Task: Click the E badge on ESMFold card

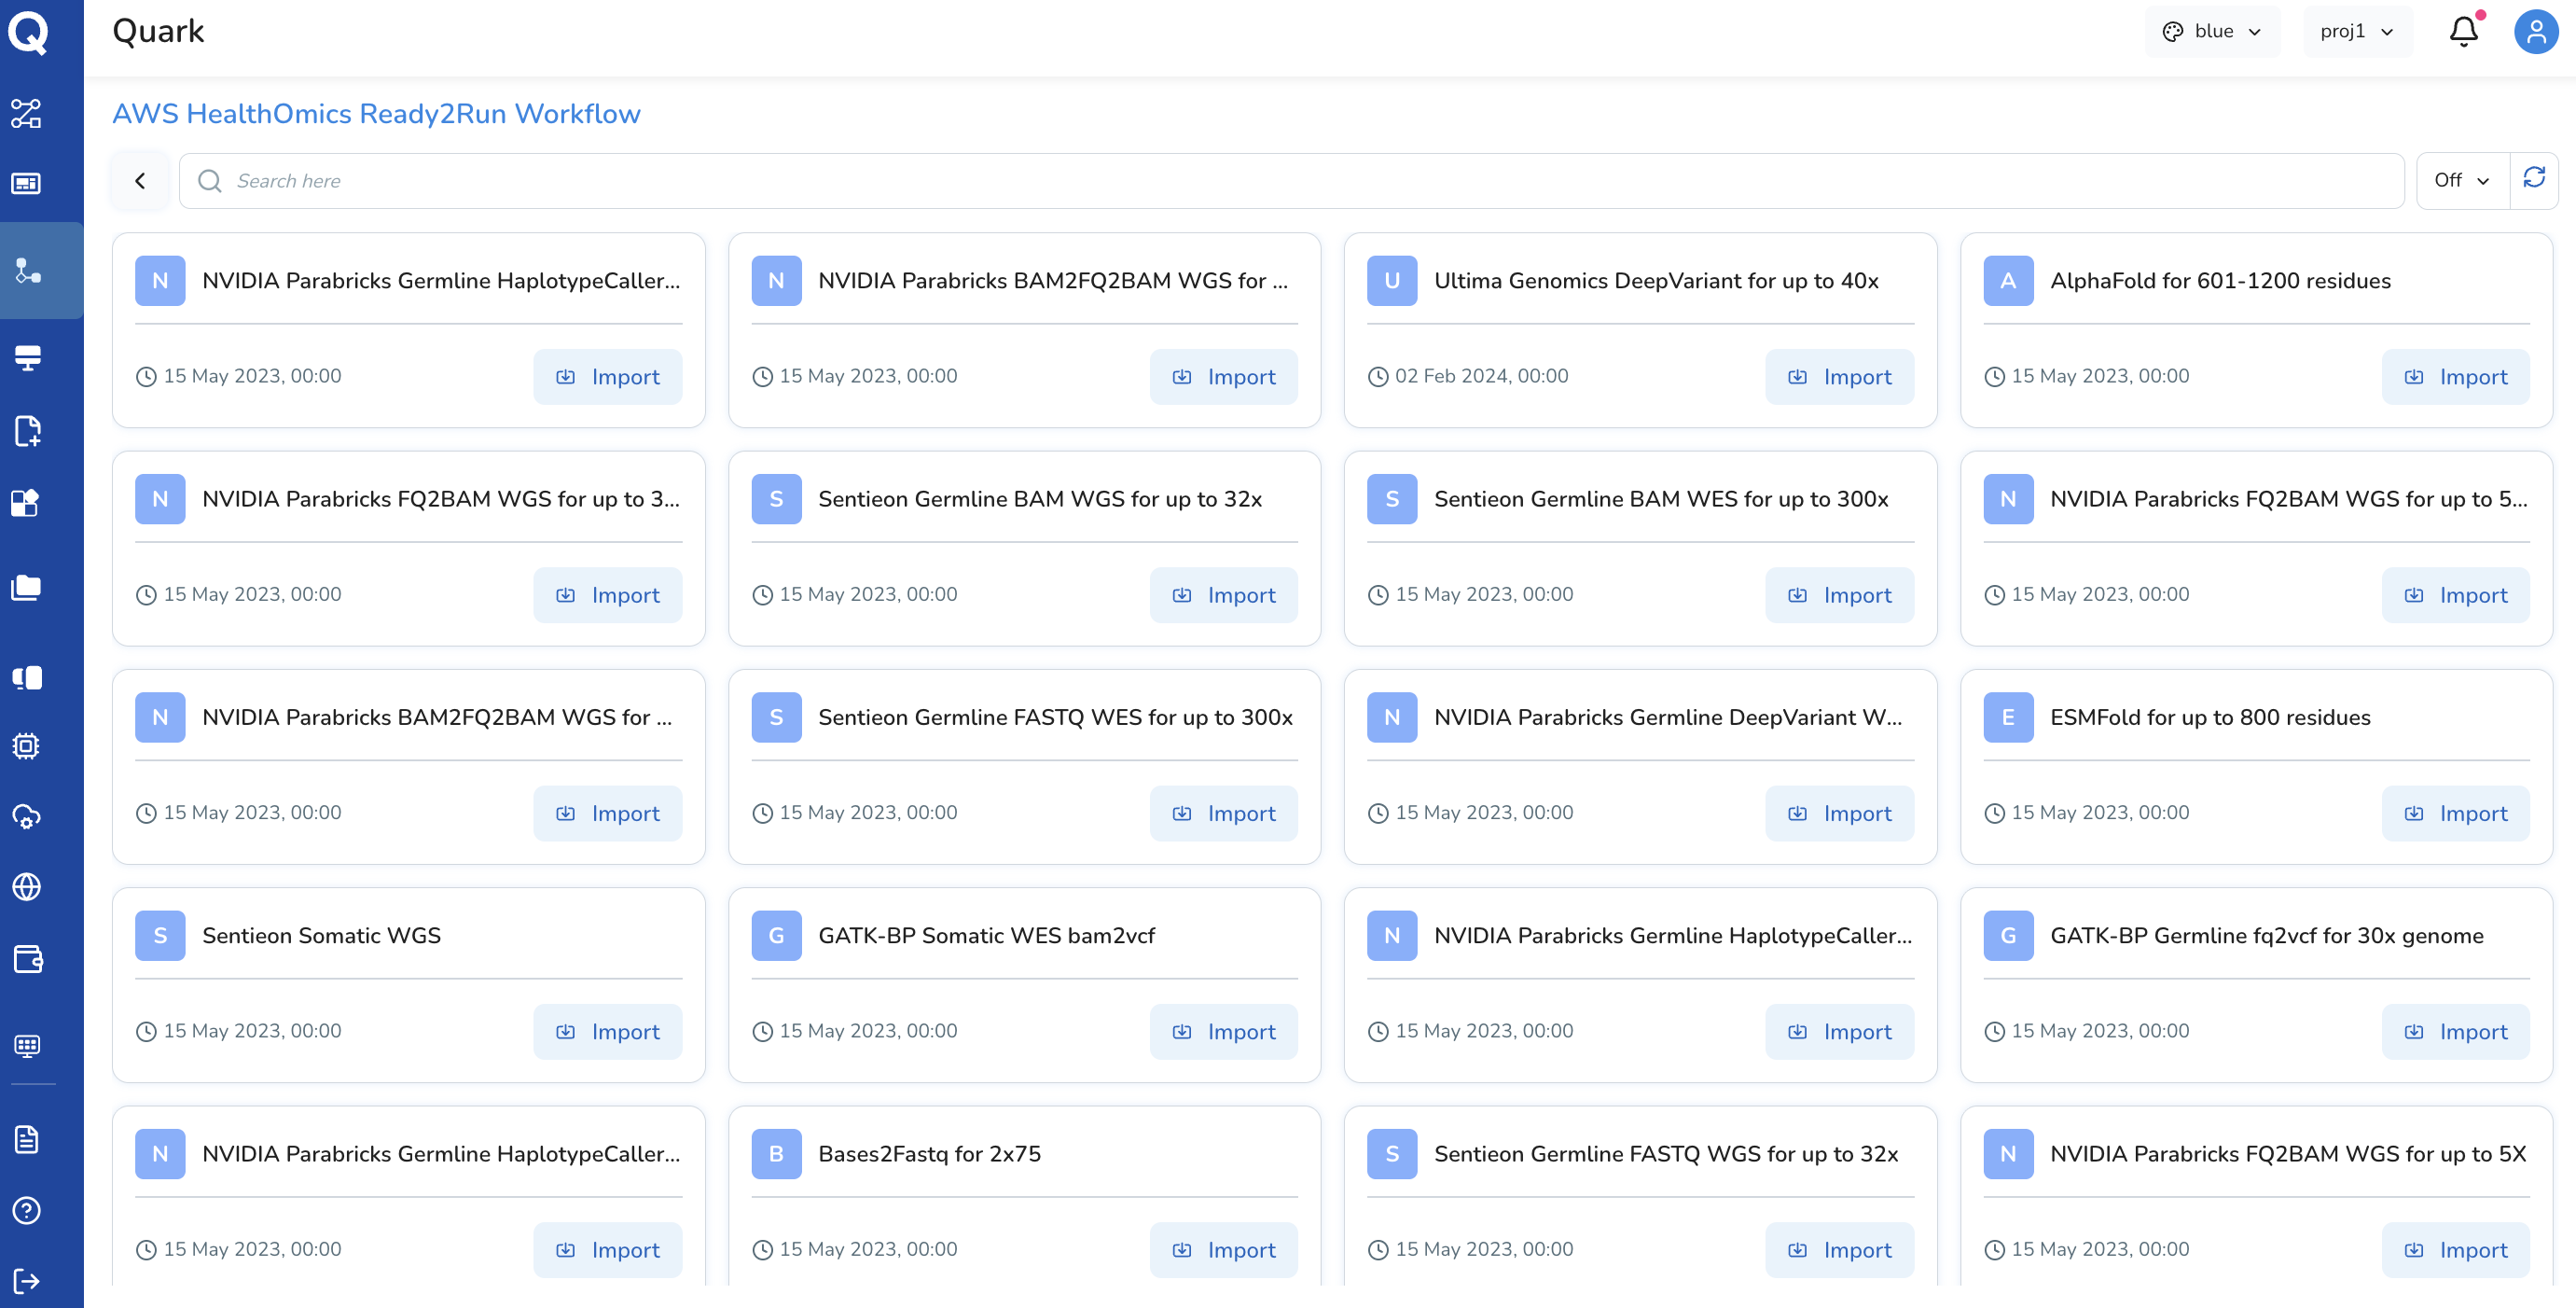Action: 2008,718
